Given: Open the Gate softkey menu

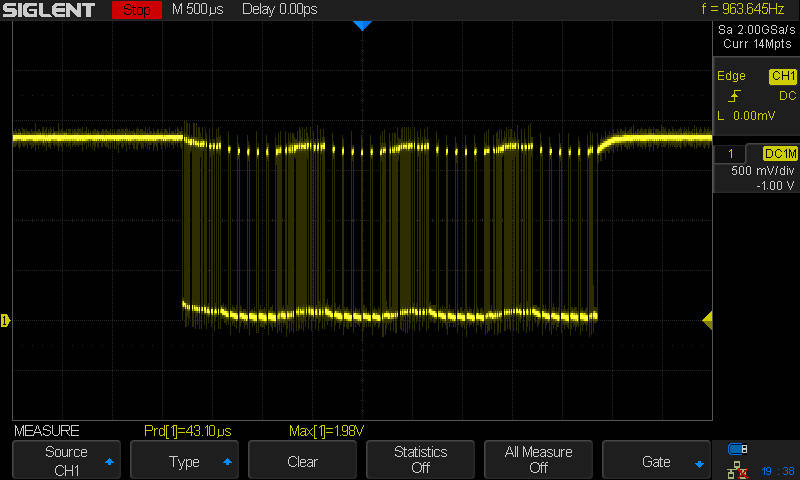Looking at the screenshot, I should [656, 460].
